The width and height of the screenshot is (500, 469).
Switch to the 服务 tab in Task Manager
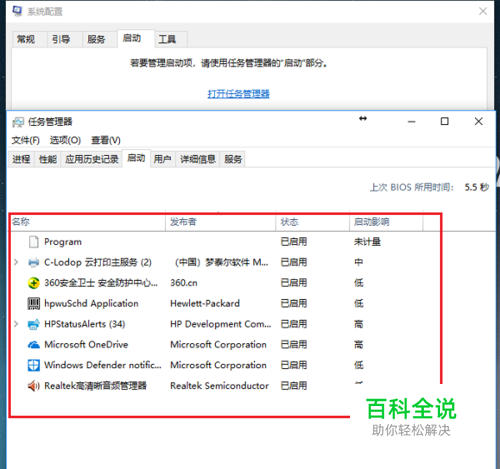[233, 159]
